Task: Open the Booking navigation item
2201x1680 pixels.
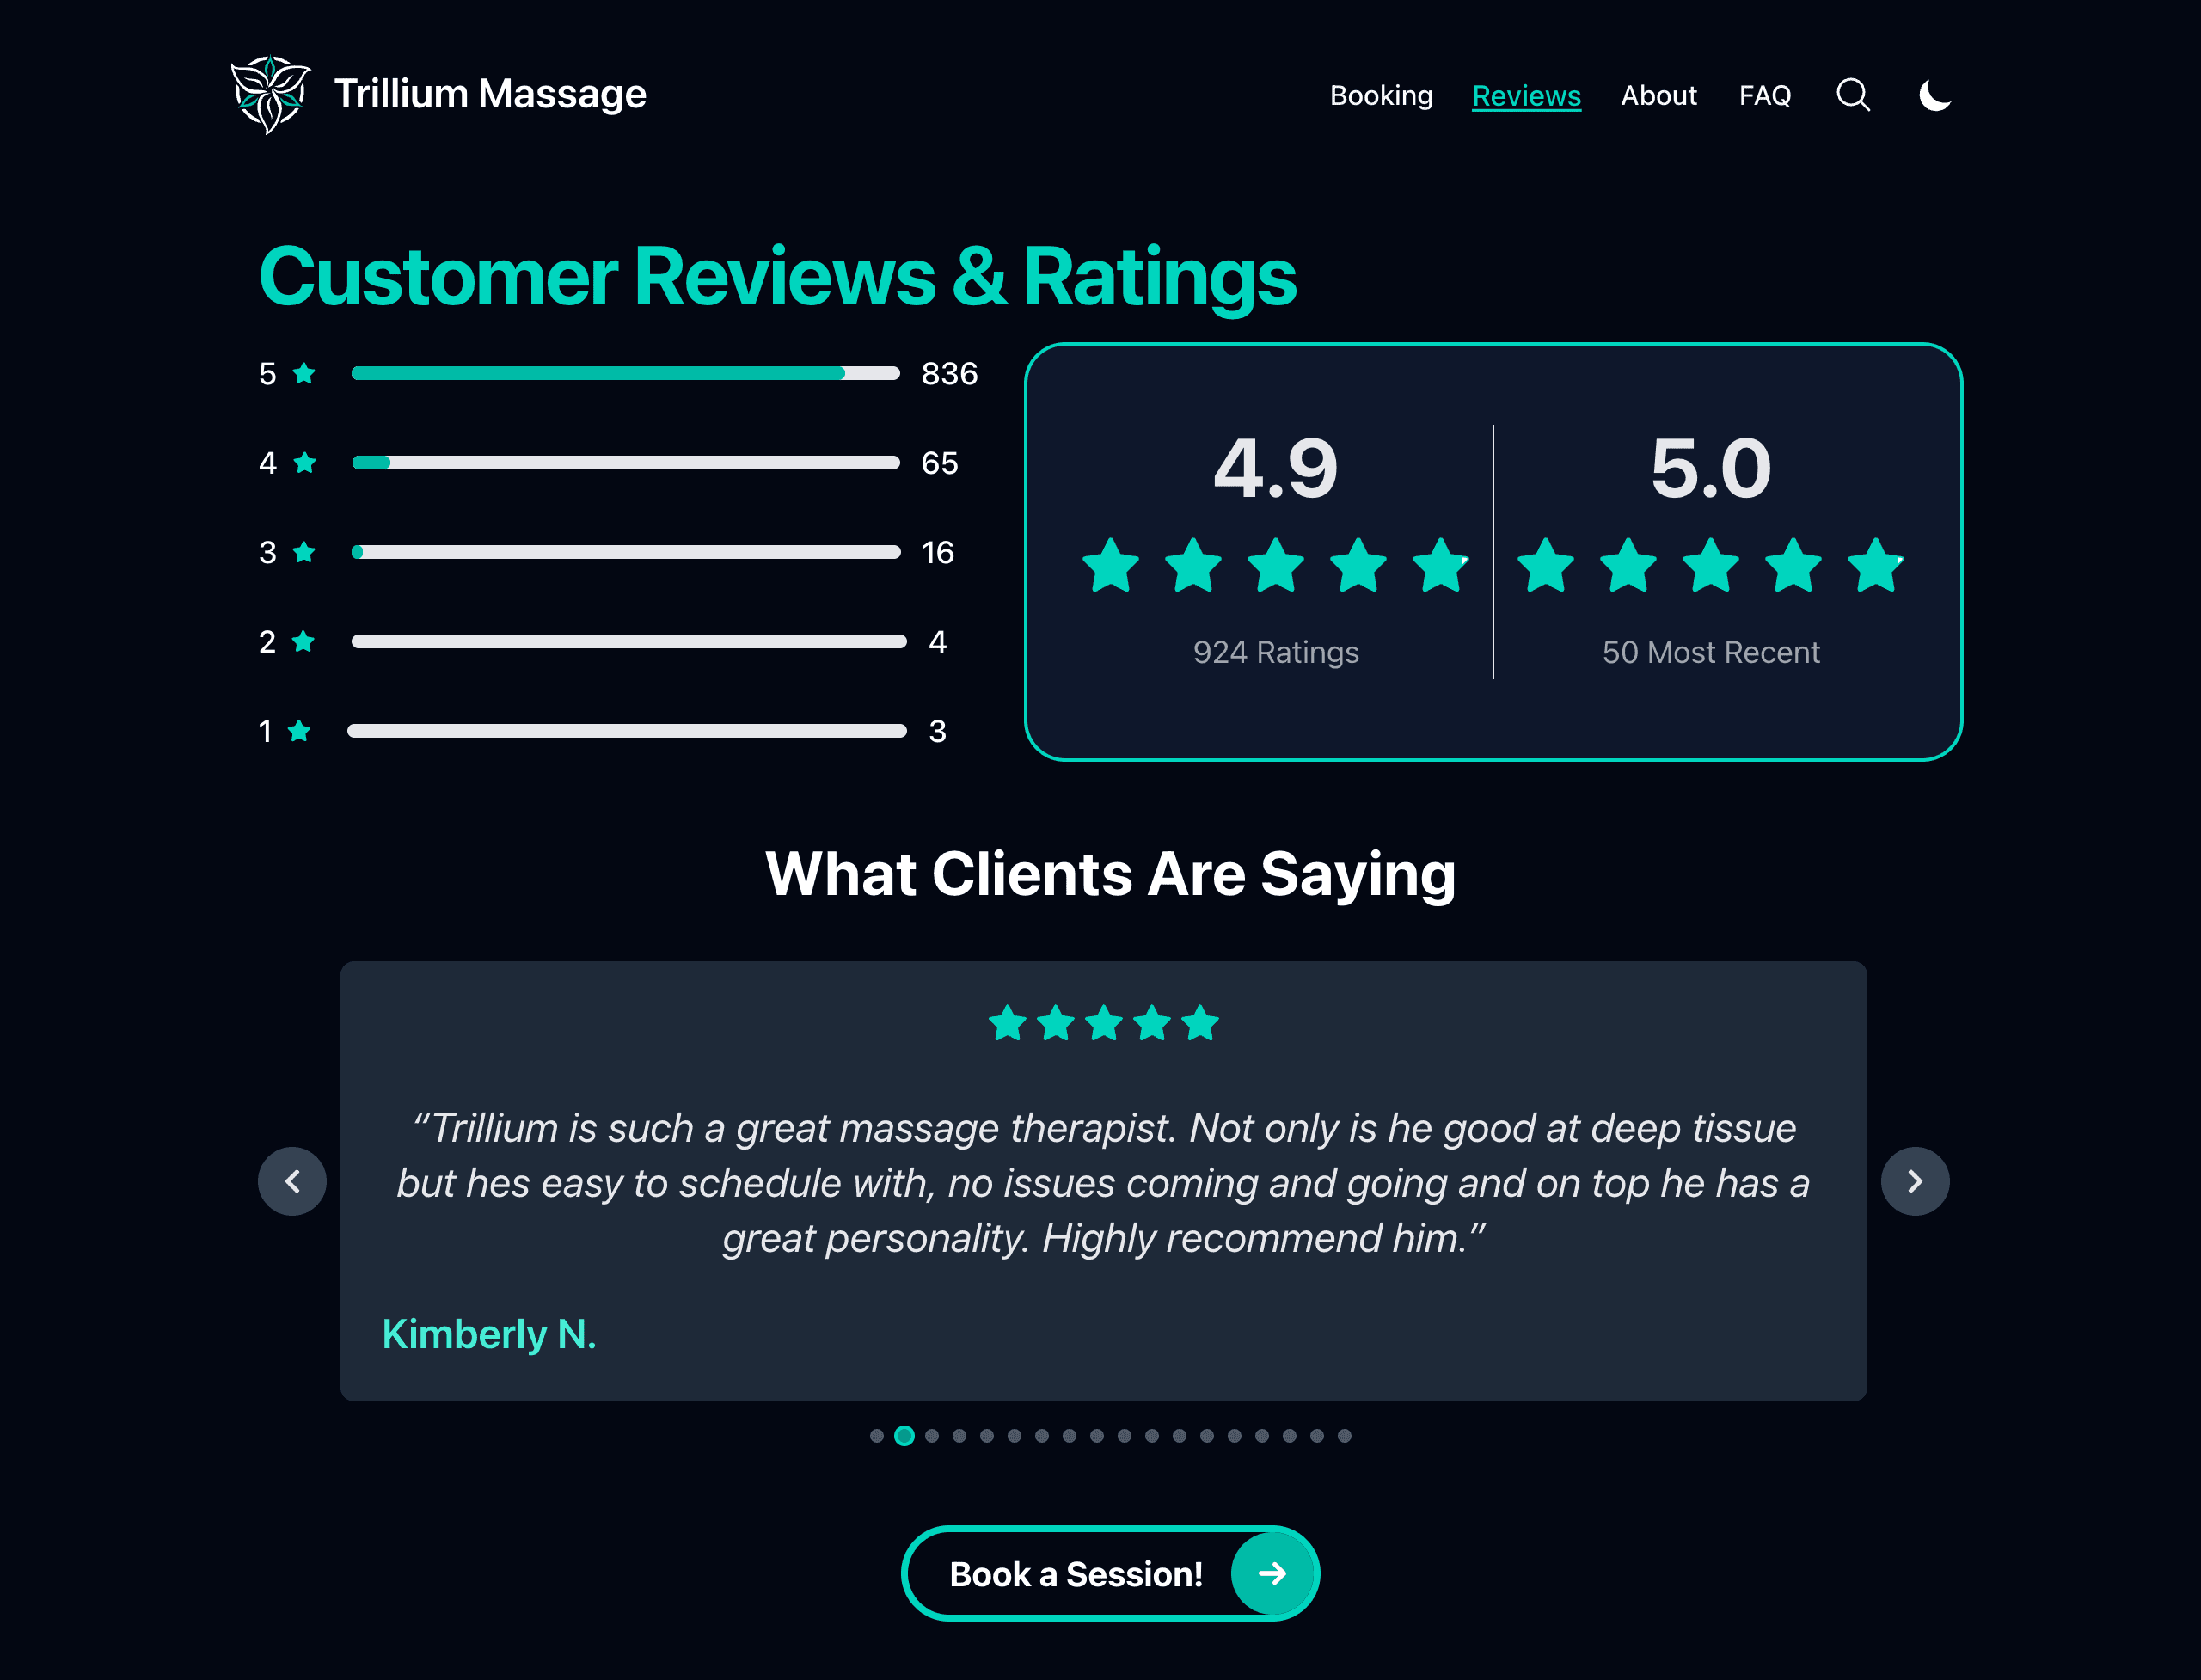Action: click(x=1381, y=95)
